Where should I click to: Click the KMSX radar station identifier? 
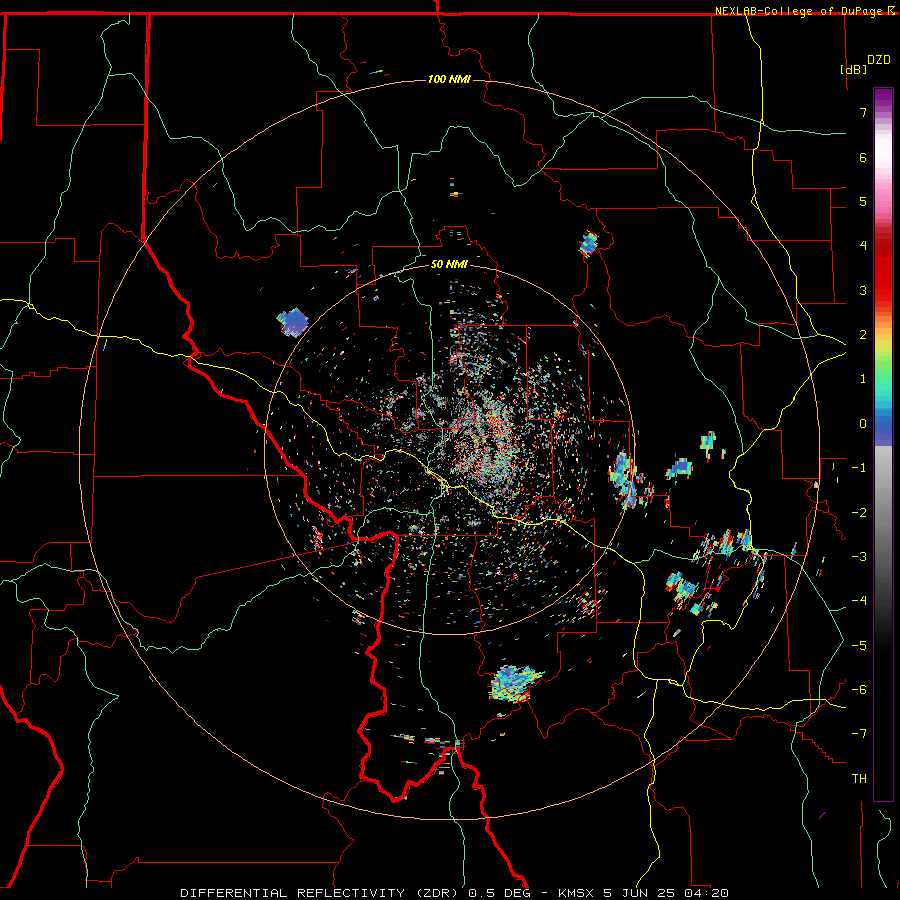click(x=576, y=893)
